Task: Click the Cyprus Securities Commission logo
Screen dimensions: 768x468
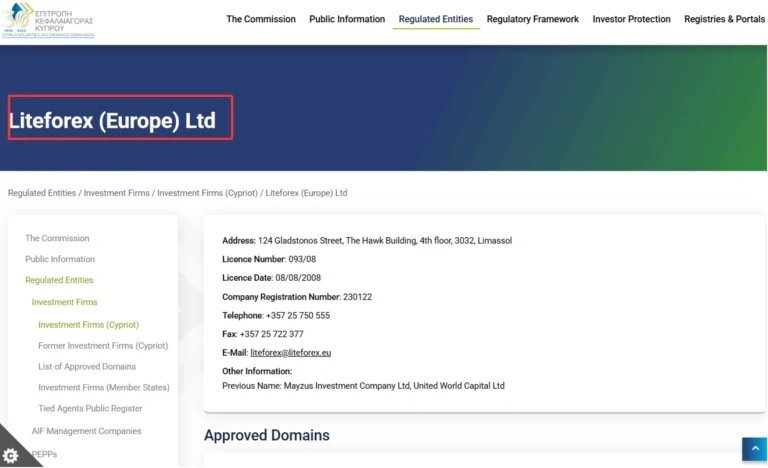Action: point(48,20)
